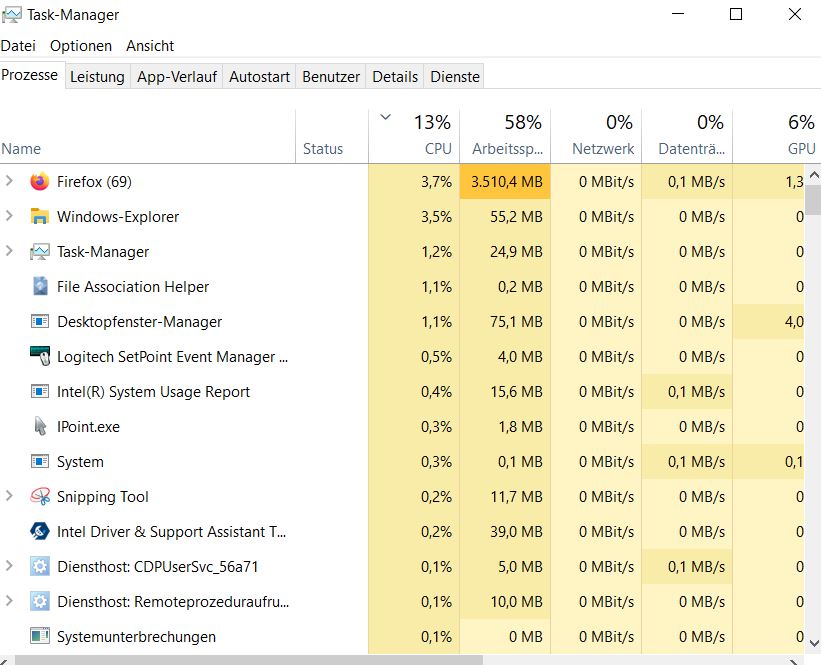Viewport: 821px width, 665px height.
Task: Open the Optionen menu
Action: coord(81,46)
